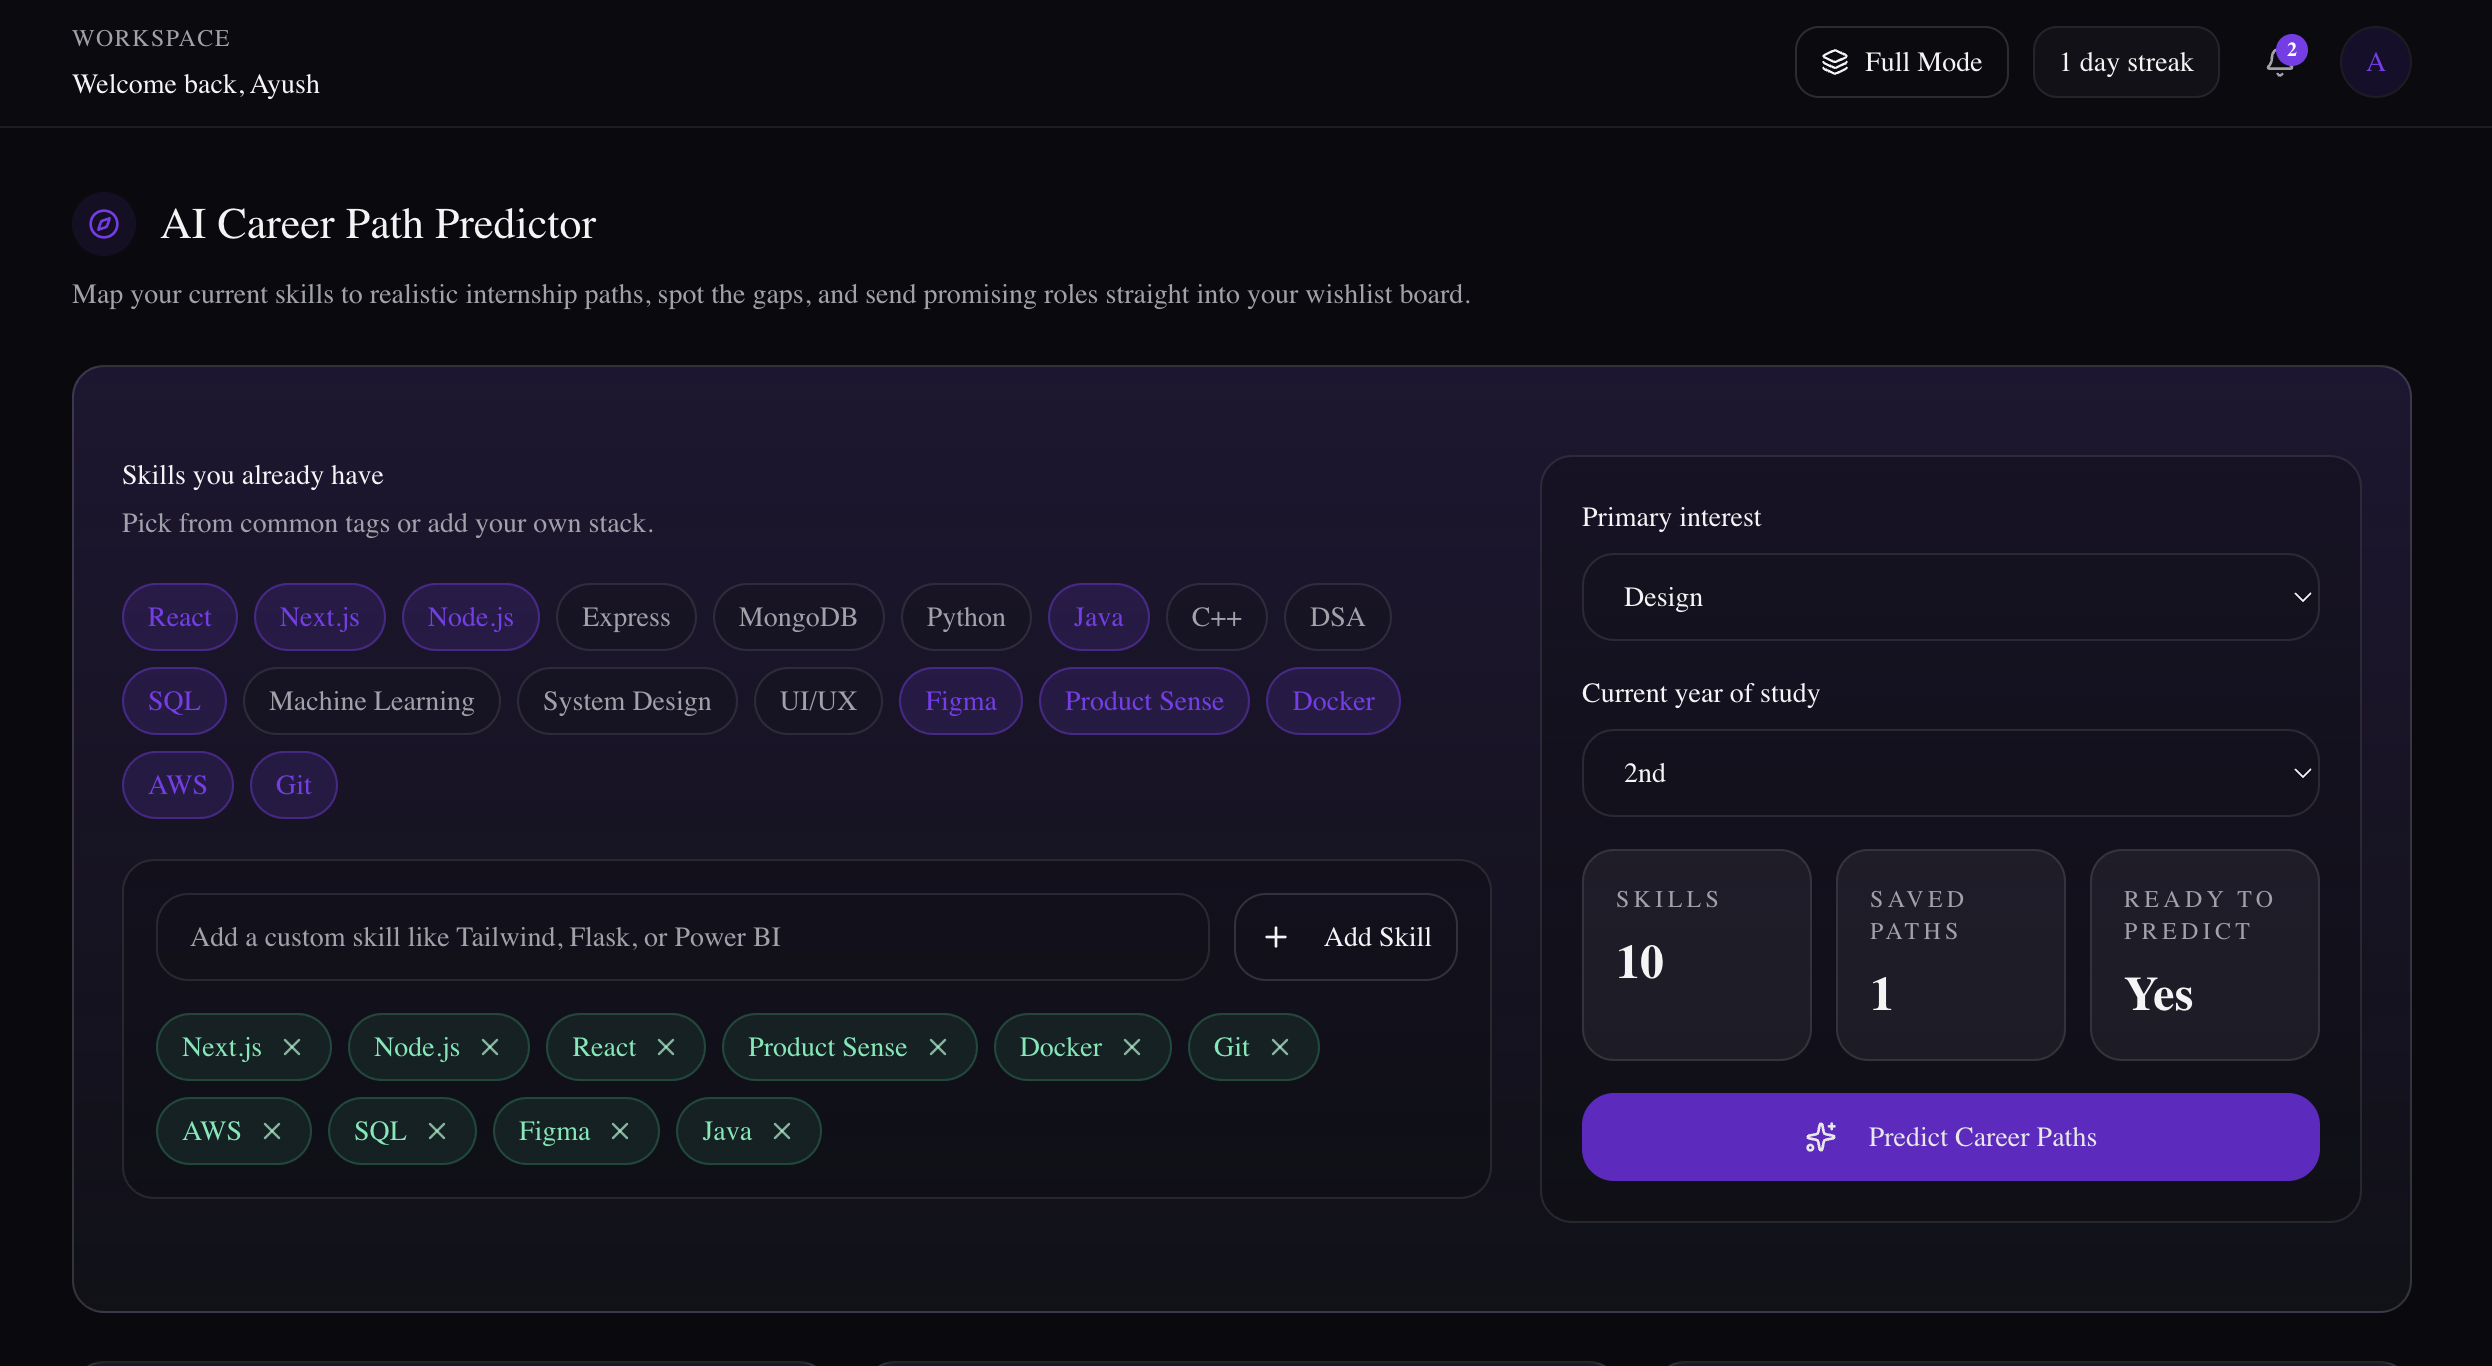Click the Full Mode button
The height and width of the screenshot is (1366, 2492).
1901,62
